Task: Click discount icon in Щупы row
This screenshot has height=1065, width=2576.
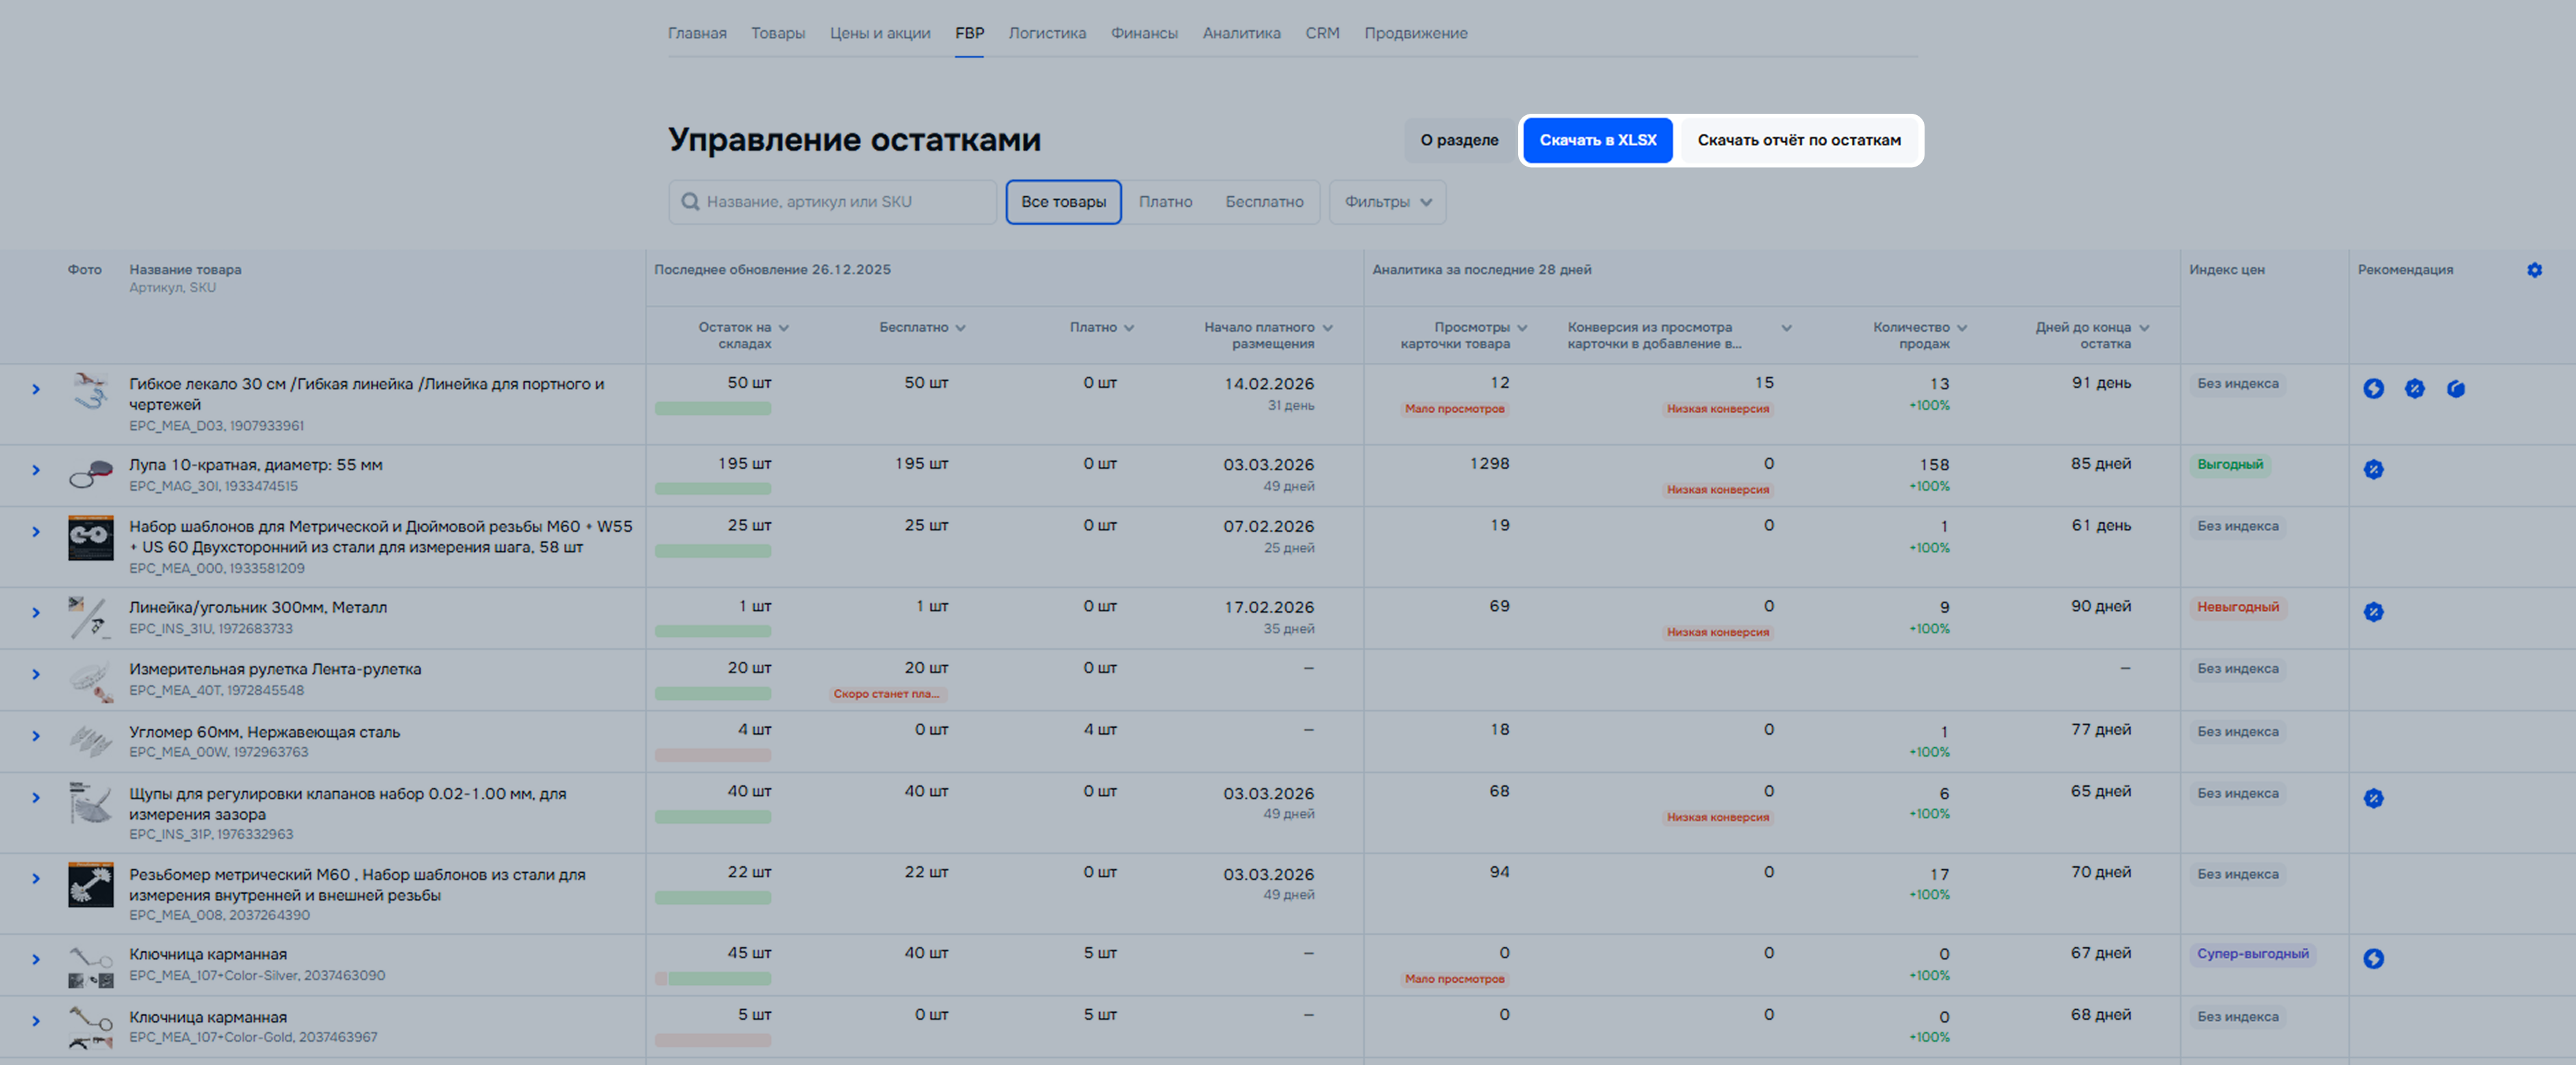Action: [x=2373, y=798]
